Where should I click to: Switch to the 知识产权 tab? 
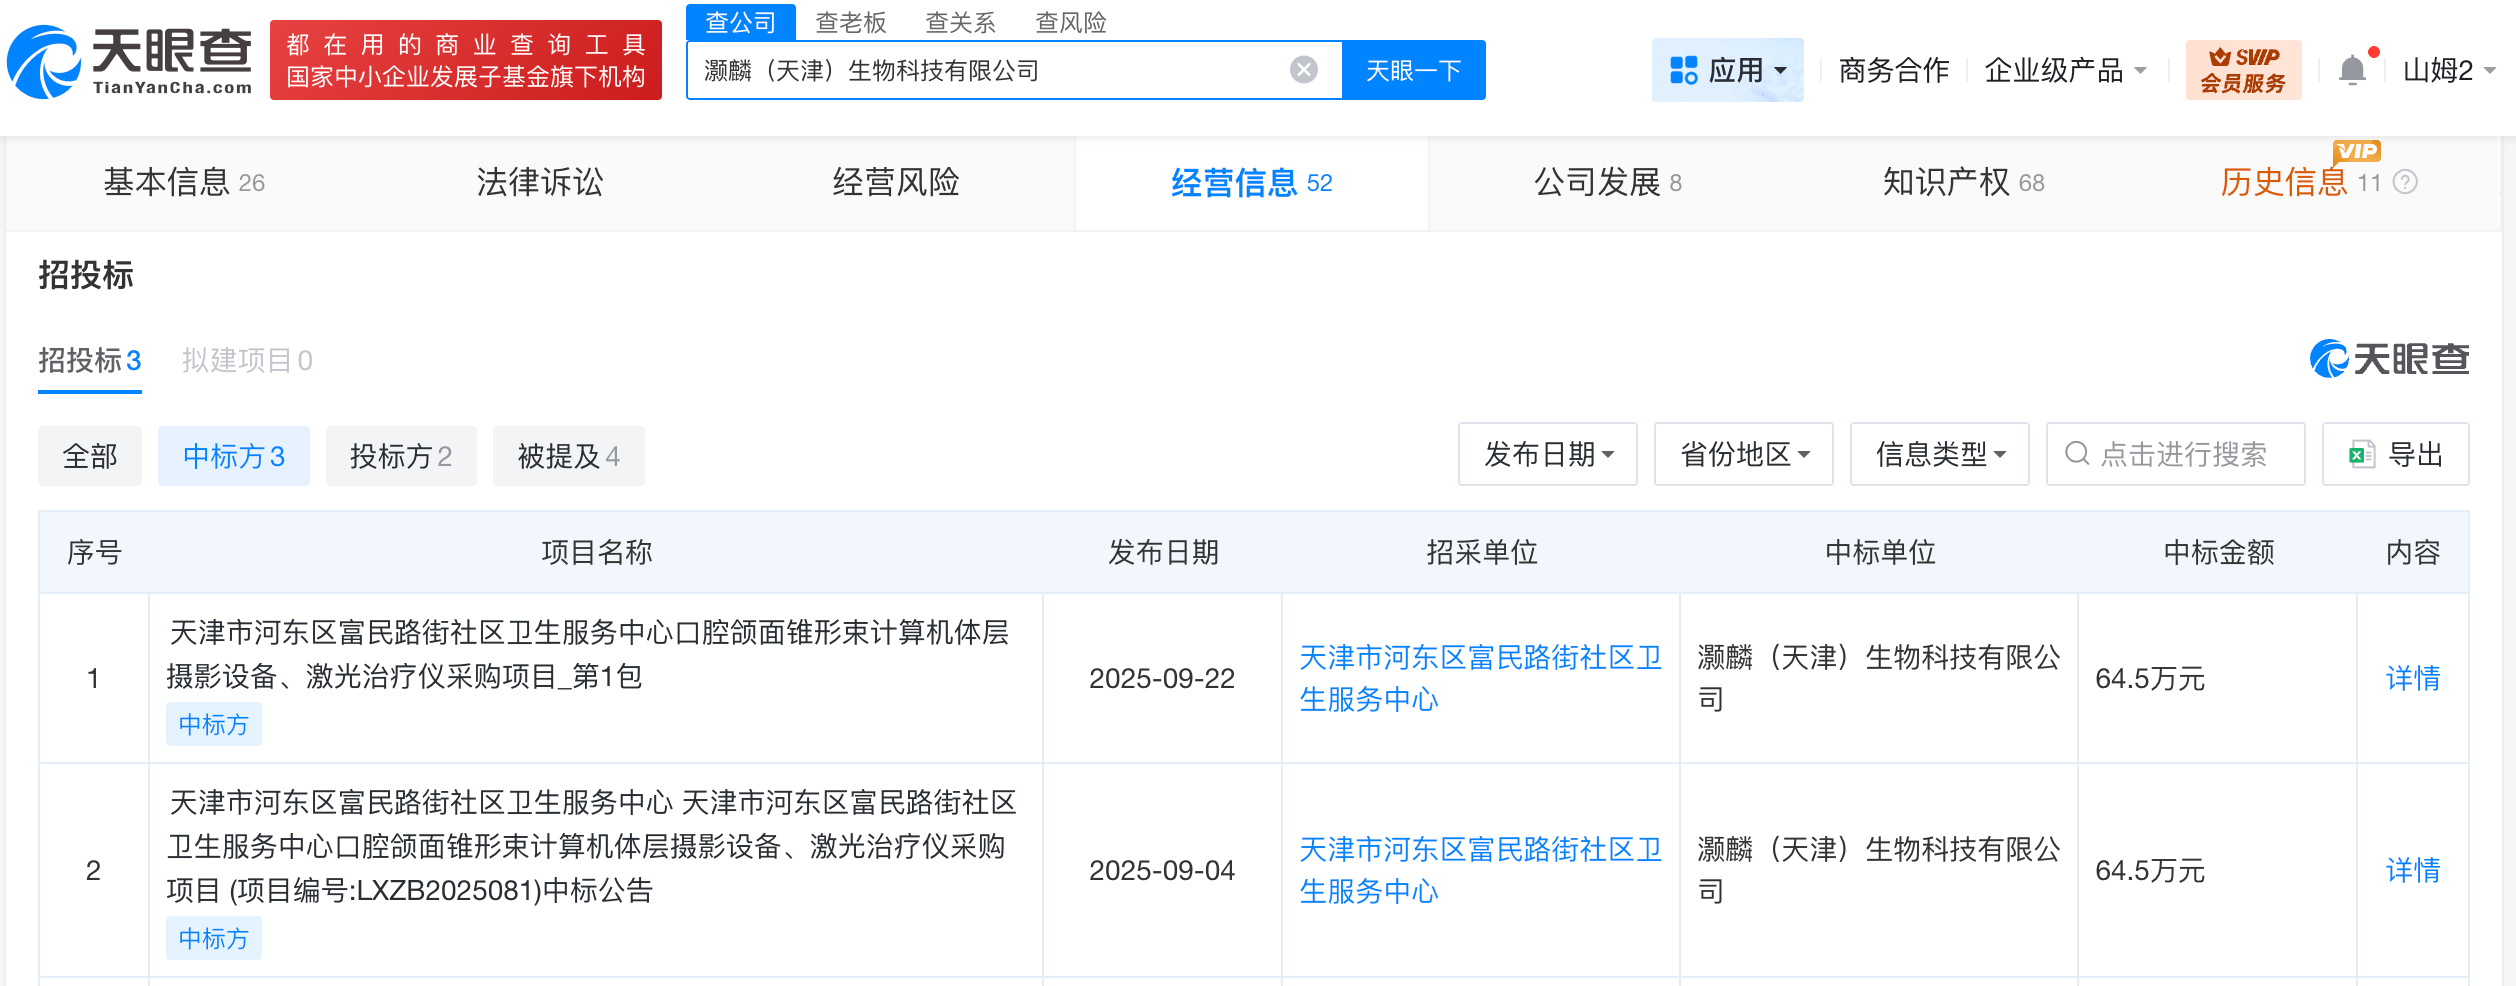coord(1962,182)
